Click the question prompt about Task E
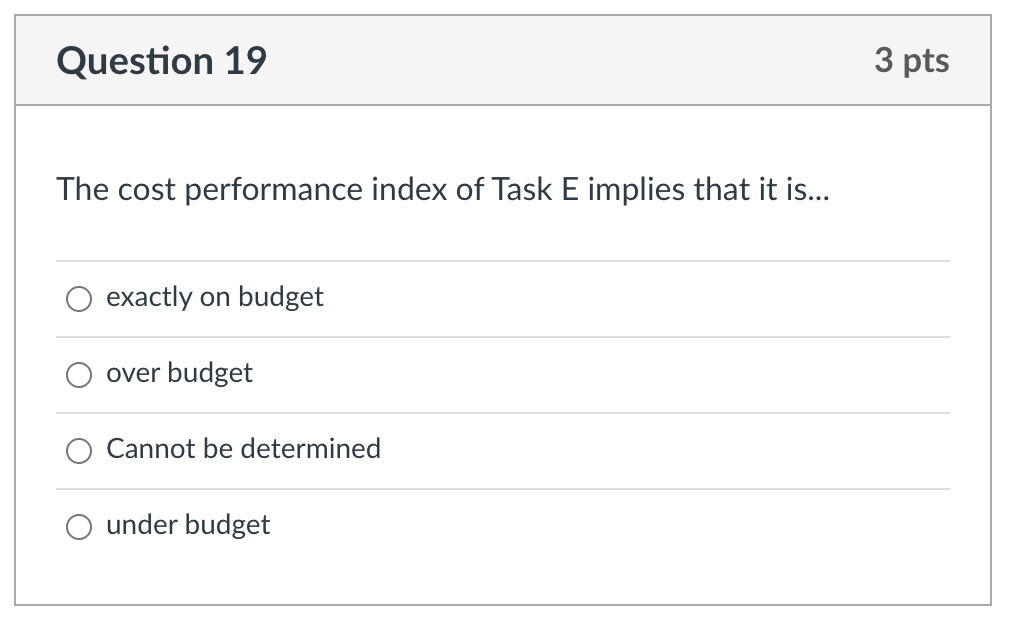 [444, 189]
